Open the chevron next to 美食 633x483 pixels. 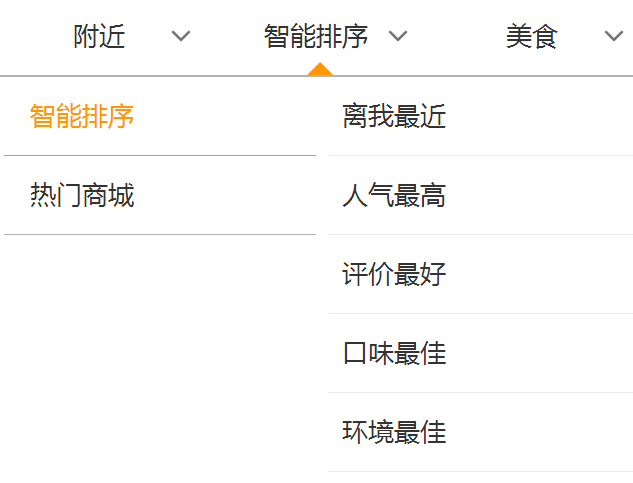coord(614,36)
